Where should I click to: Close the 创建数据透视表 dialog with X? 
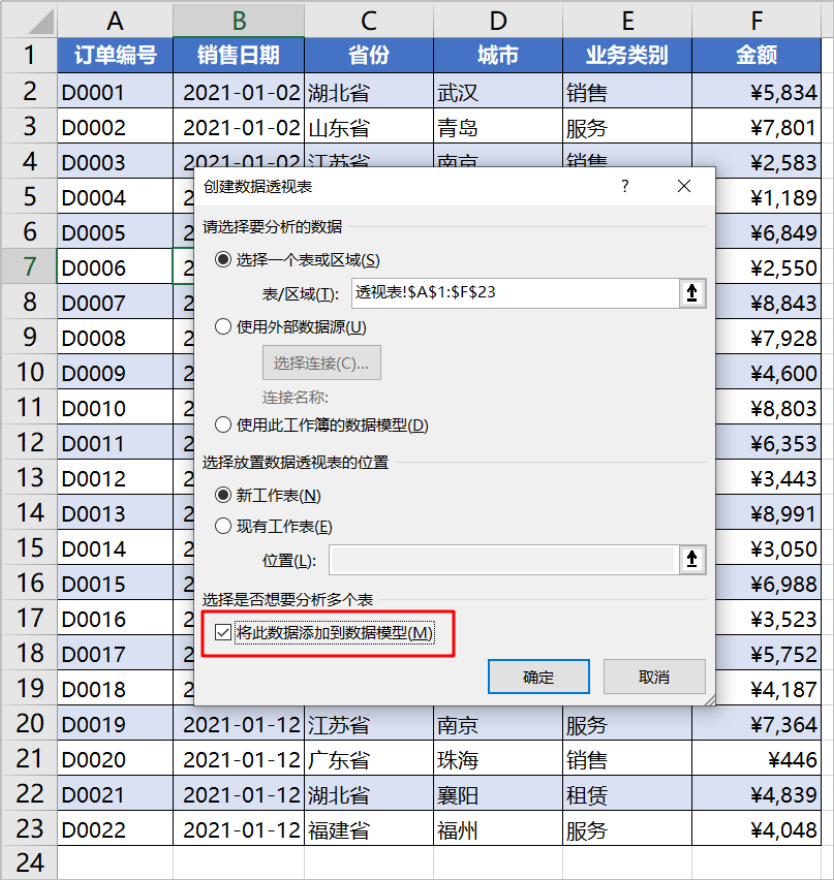(x=684, y=187)
